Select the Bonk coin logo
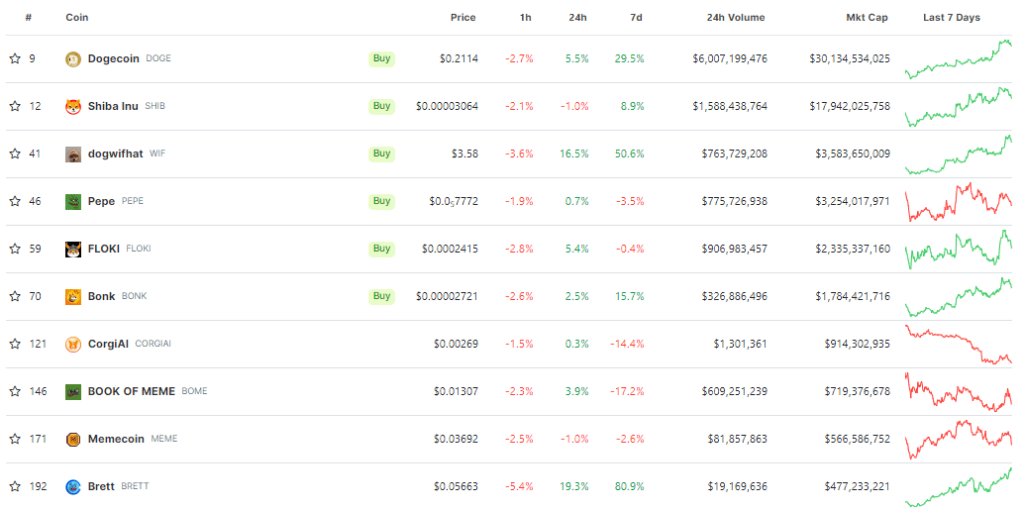 [x=73, y=297]
